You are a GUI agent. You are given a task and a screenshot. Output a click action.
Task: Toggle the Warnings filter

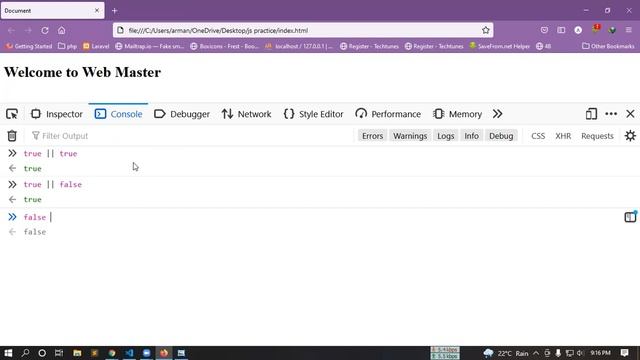(410, 136)
